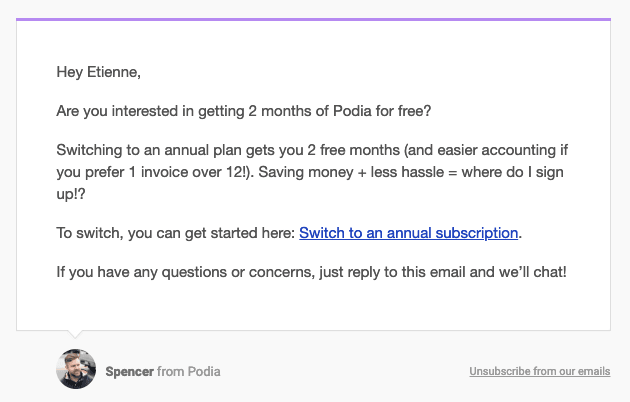
Task: Click the name 'Etienne' in the greeting
Action: pos(112,72)
